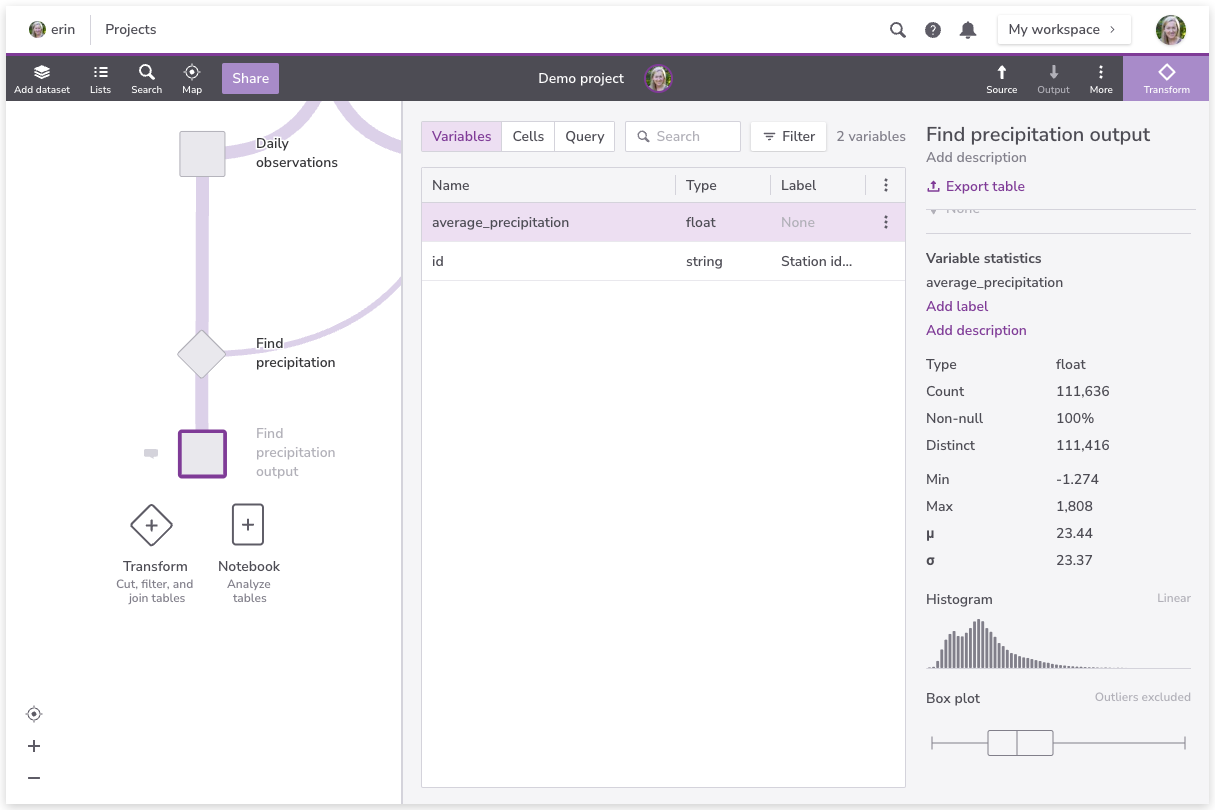The width and height of the screenshot is (1215, 810).
Task: Open the More options menu in toolbar
Action: tap(1100, 73)
